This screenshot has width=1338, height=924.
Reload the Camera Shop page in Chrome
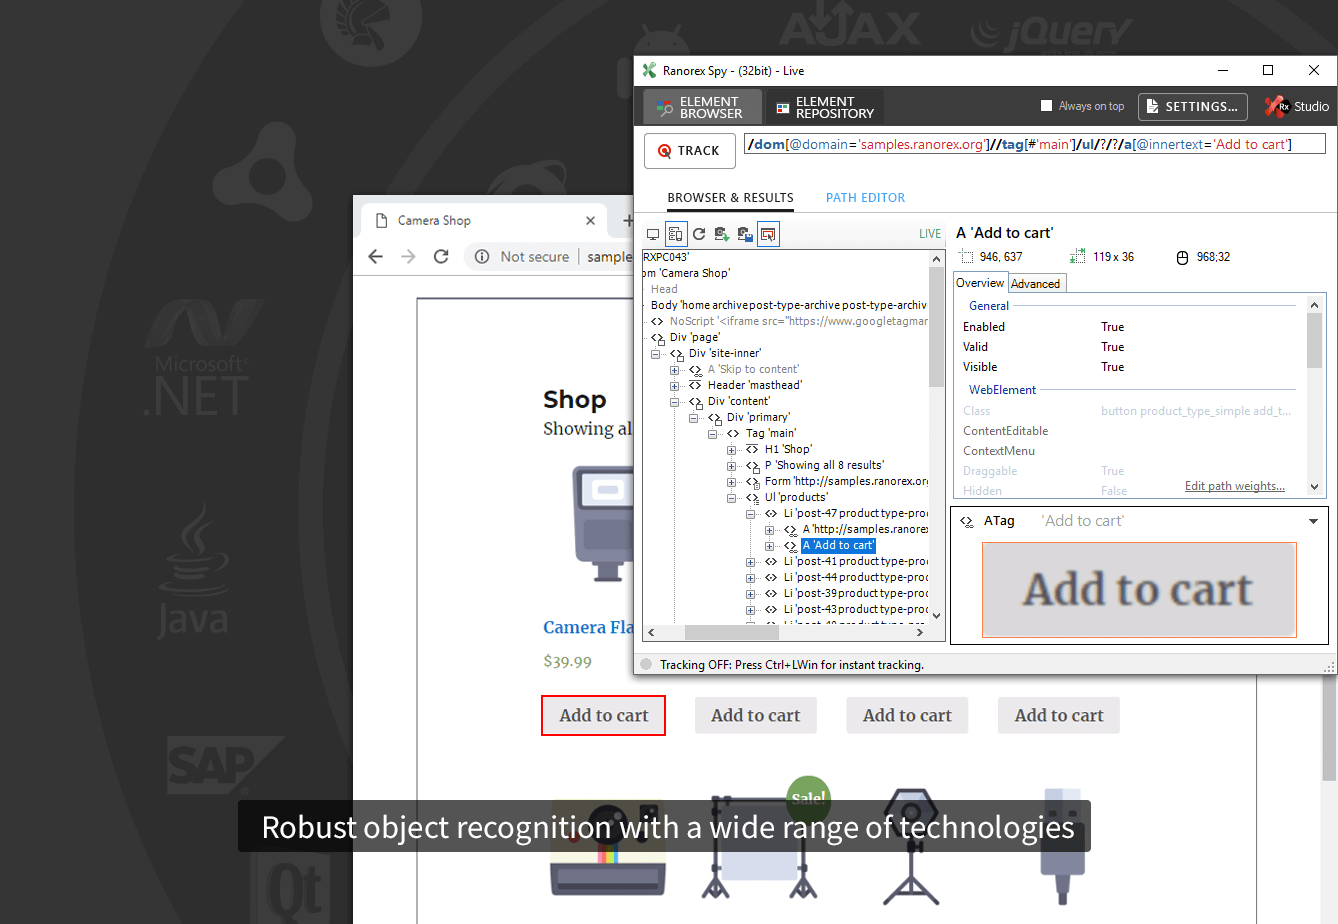coord(441,257)
